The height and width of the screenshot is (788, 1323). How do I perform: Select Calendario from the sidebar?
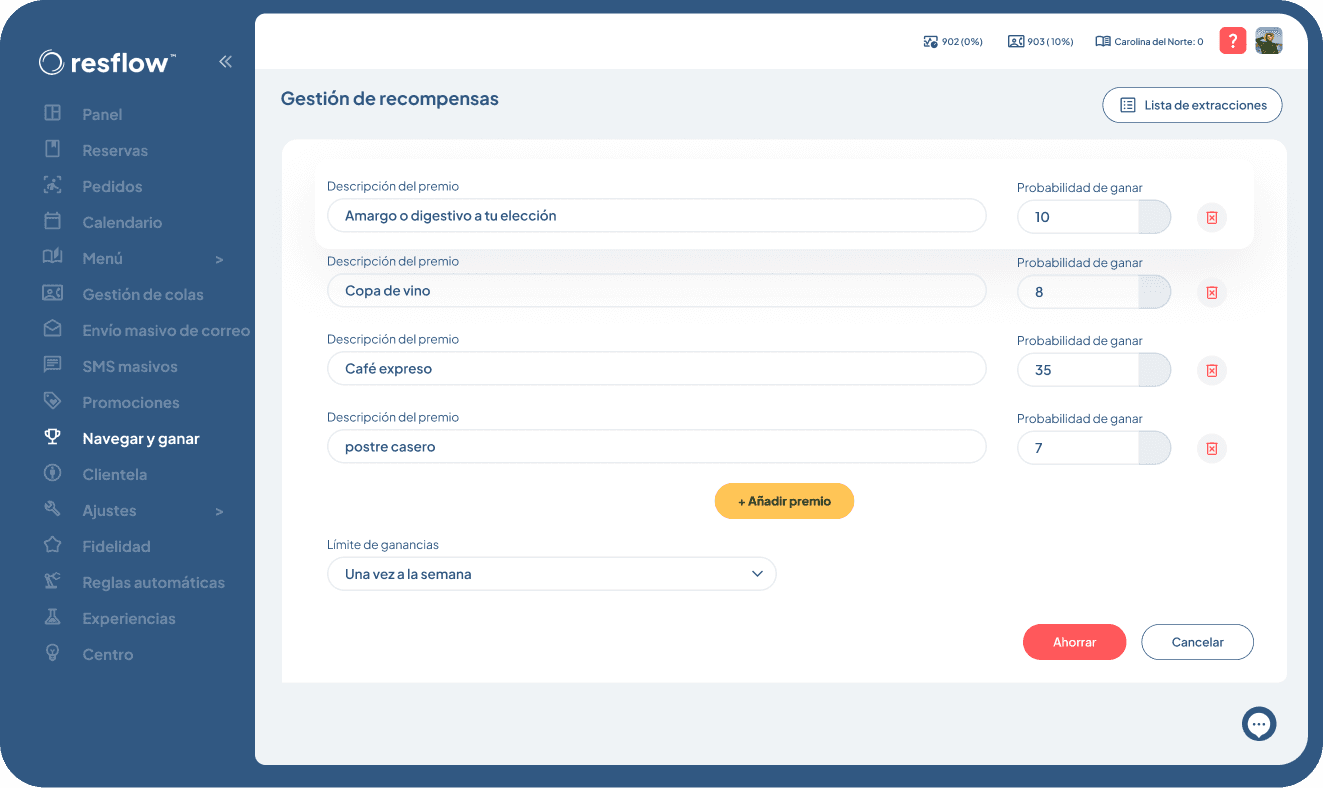[122, 223]
